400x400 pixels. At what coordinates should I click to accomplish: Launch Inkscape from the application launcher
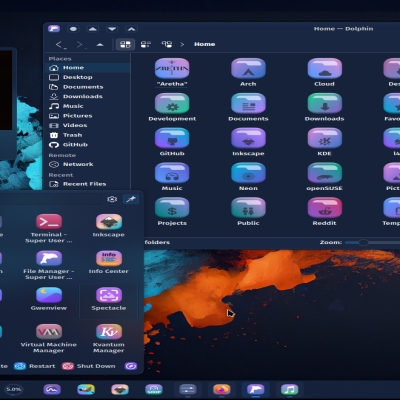pos(109,226)
